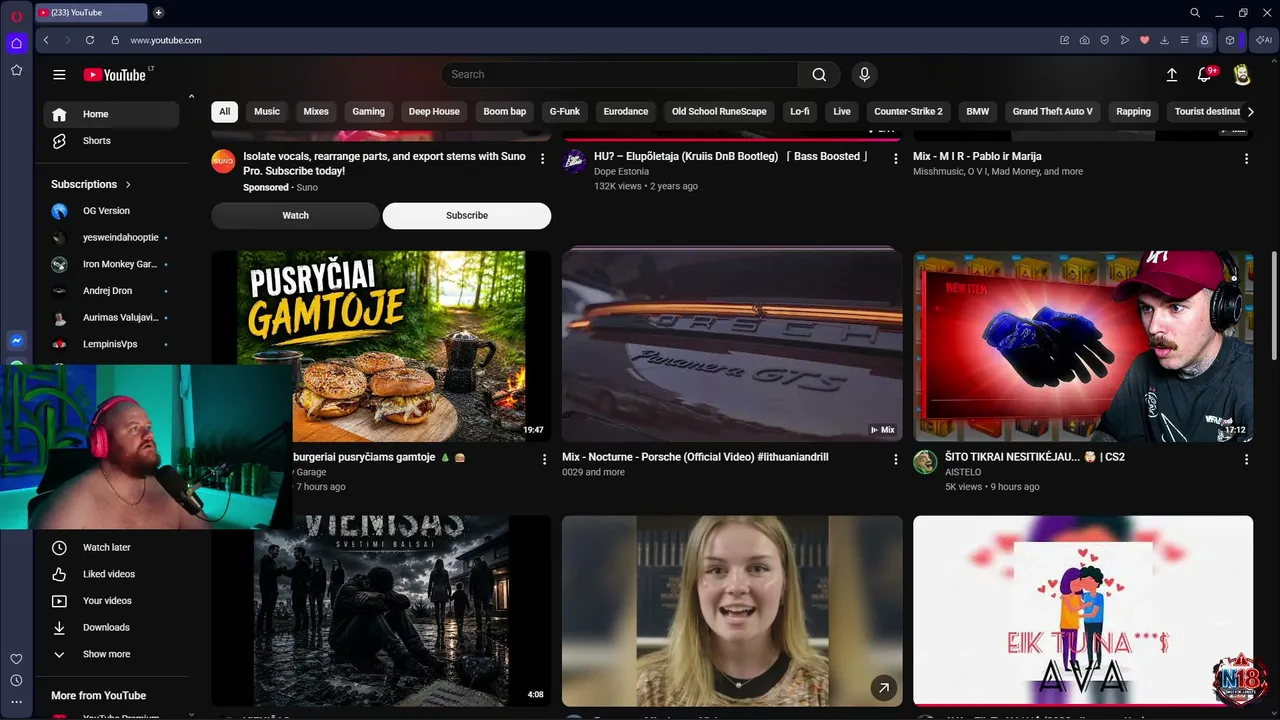
Task: Click the page vertical scrollbar
Action: 1273,305
